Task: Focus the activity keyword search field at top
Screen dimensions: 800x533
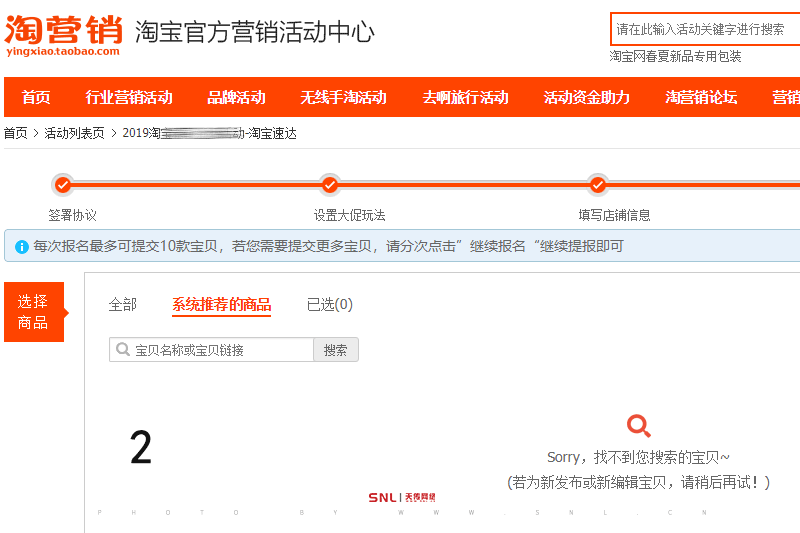Action: tap(705, 29)
